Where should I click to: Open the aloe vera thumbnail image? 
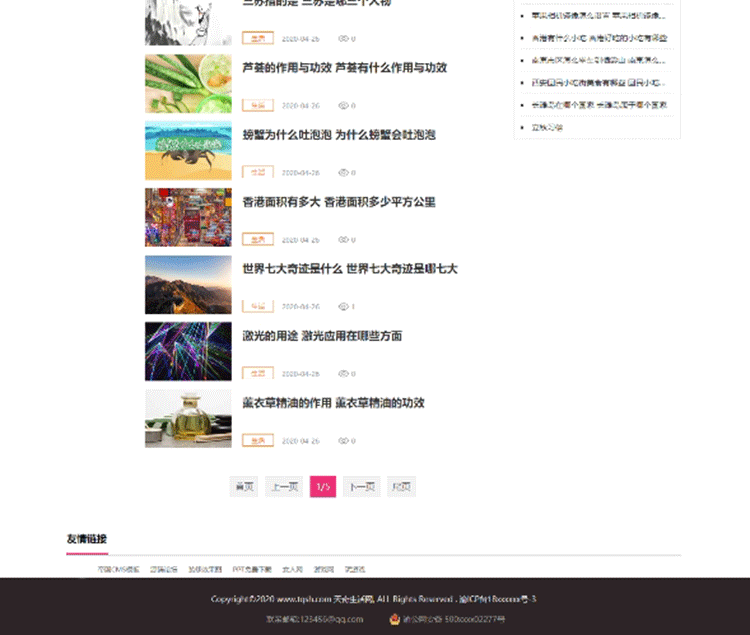[x=188, y=84]
